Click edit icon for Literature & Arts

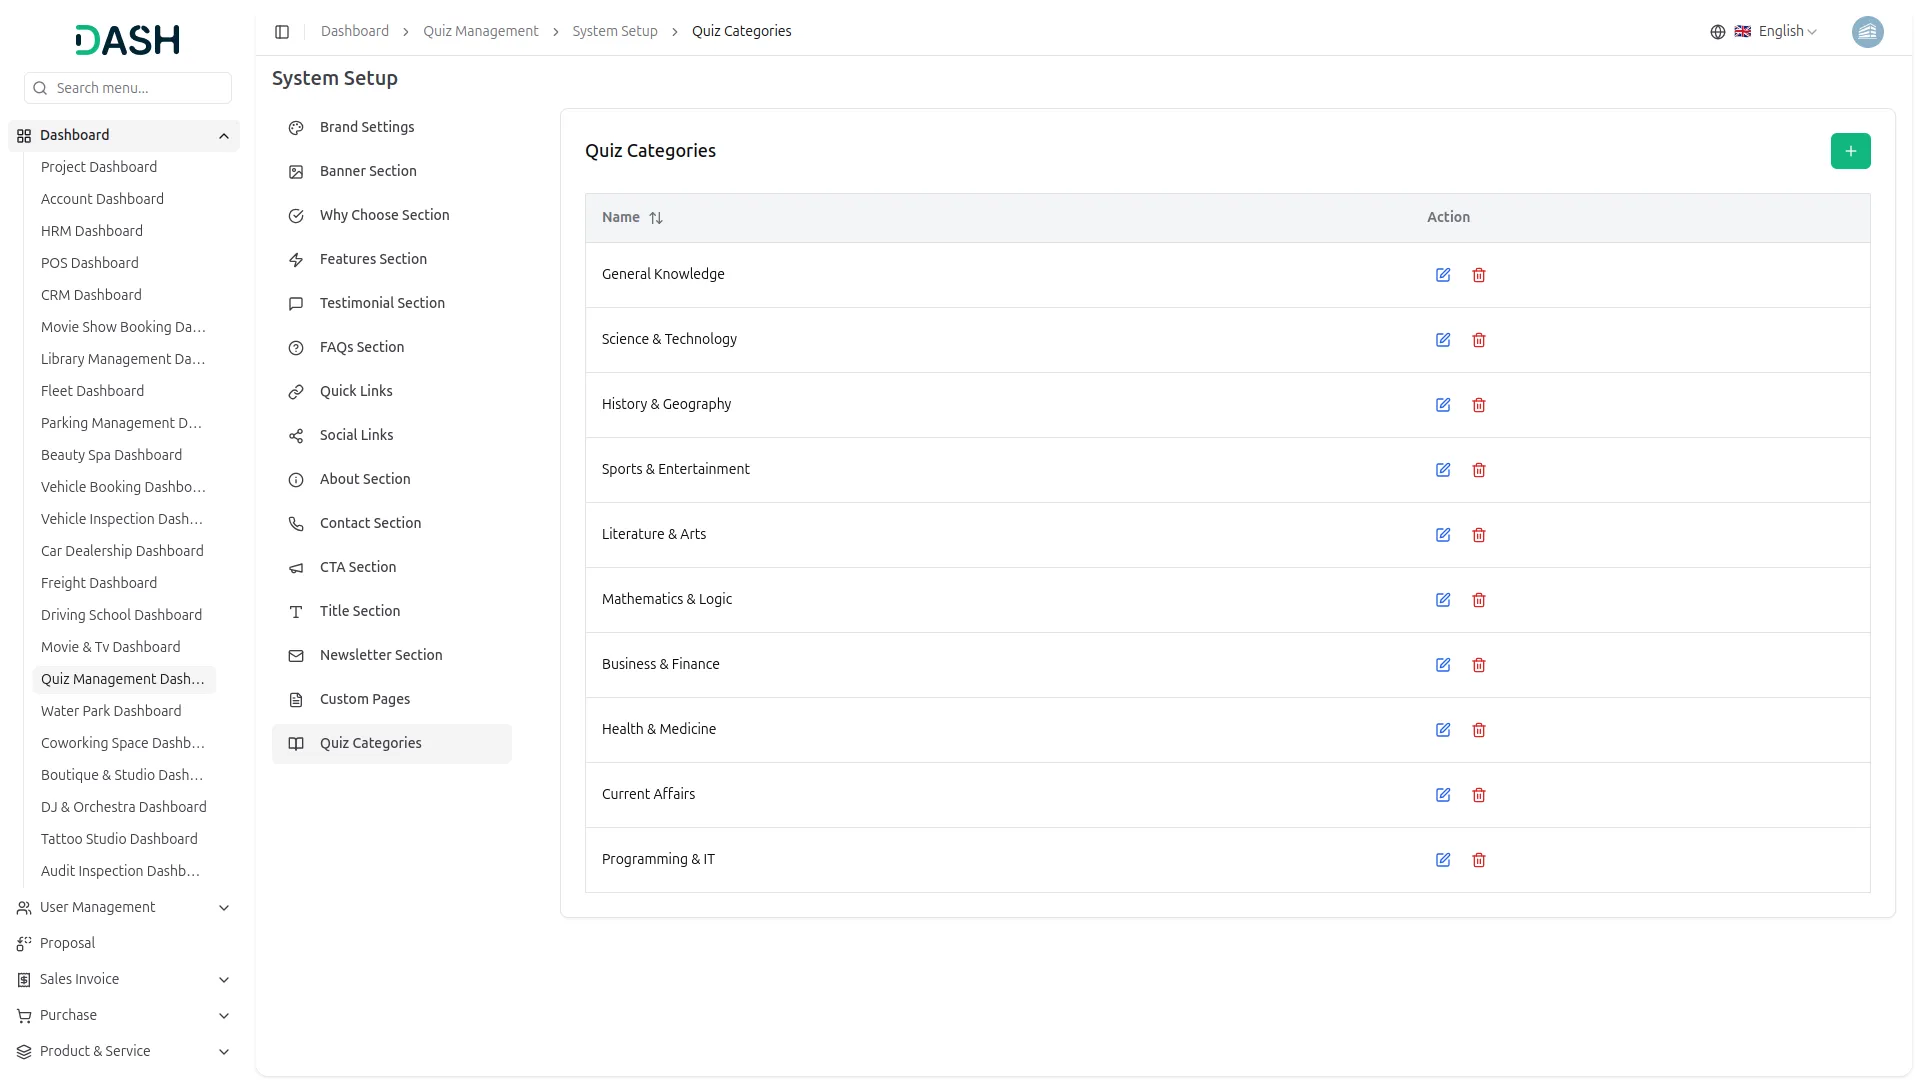click(1443, 535)
